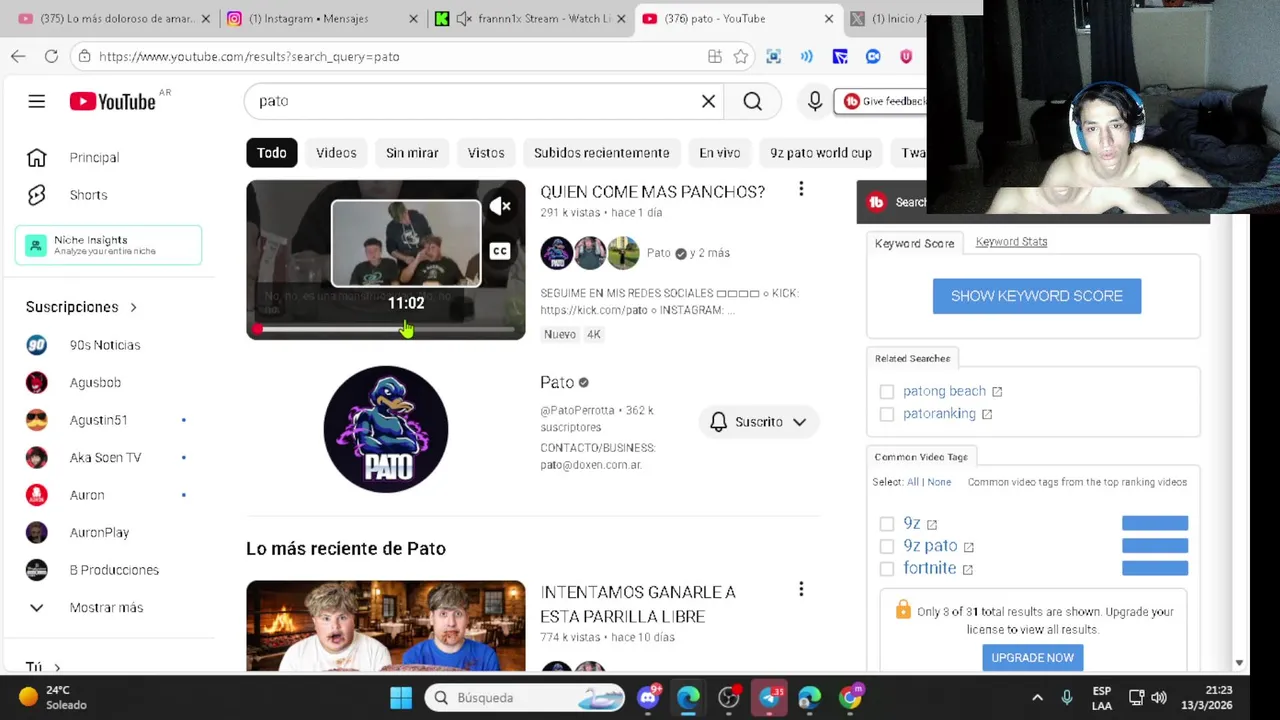Open the Windows Start menu
1280x720 pixels.
pyautogui.click(x=401, y=697)
